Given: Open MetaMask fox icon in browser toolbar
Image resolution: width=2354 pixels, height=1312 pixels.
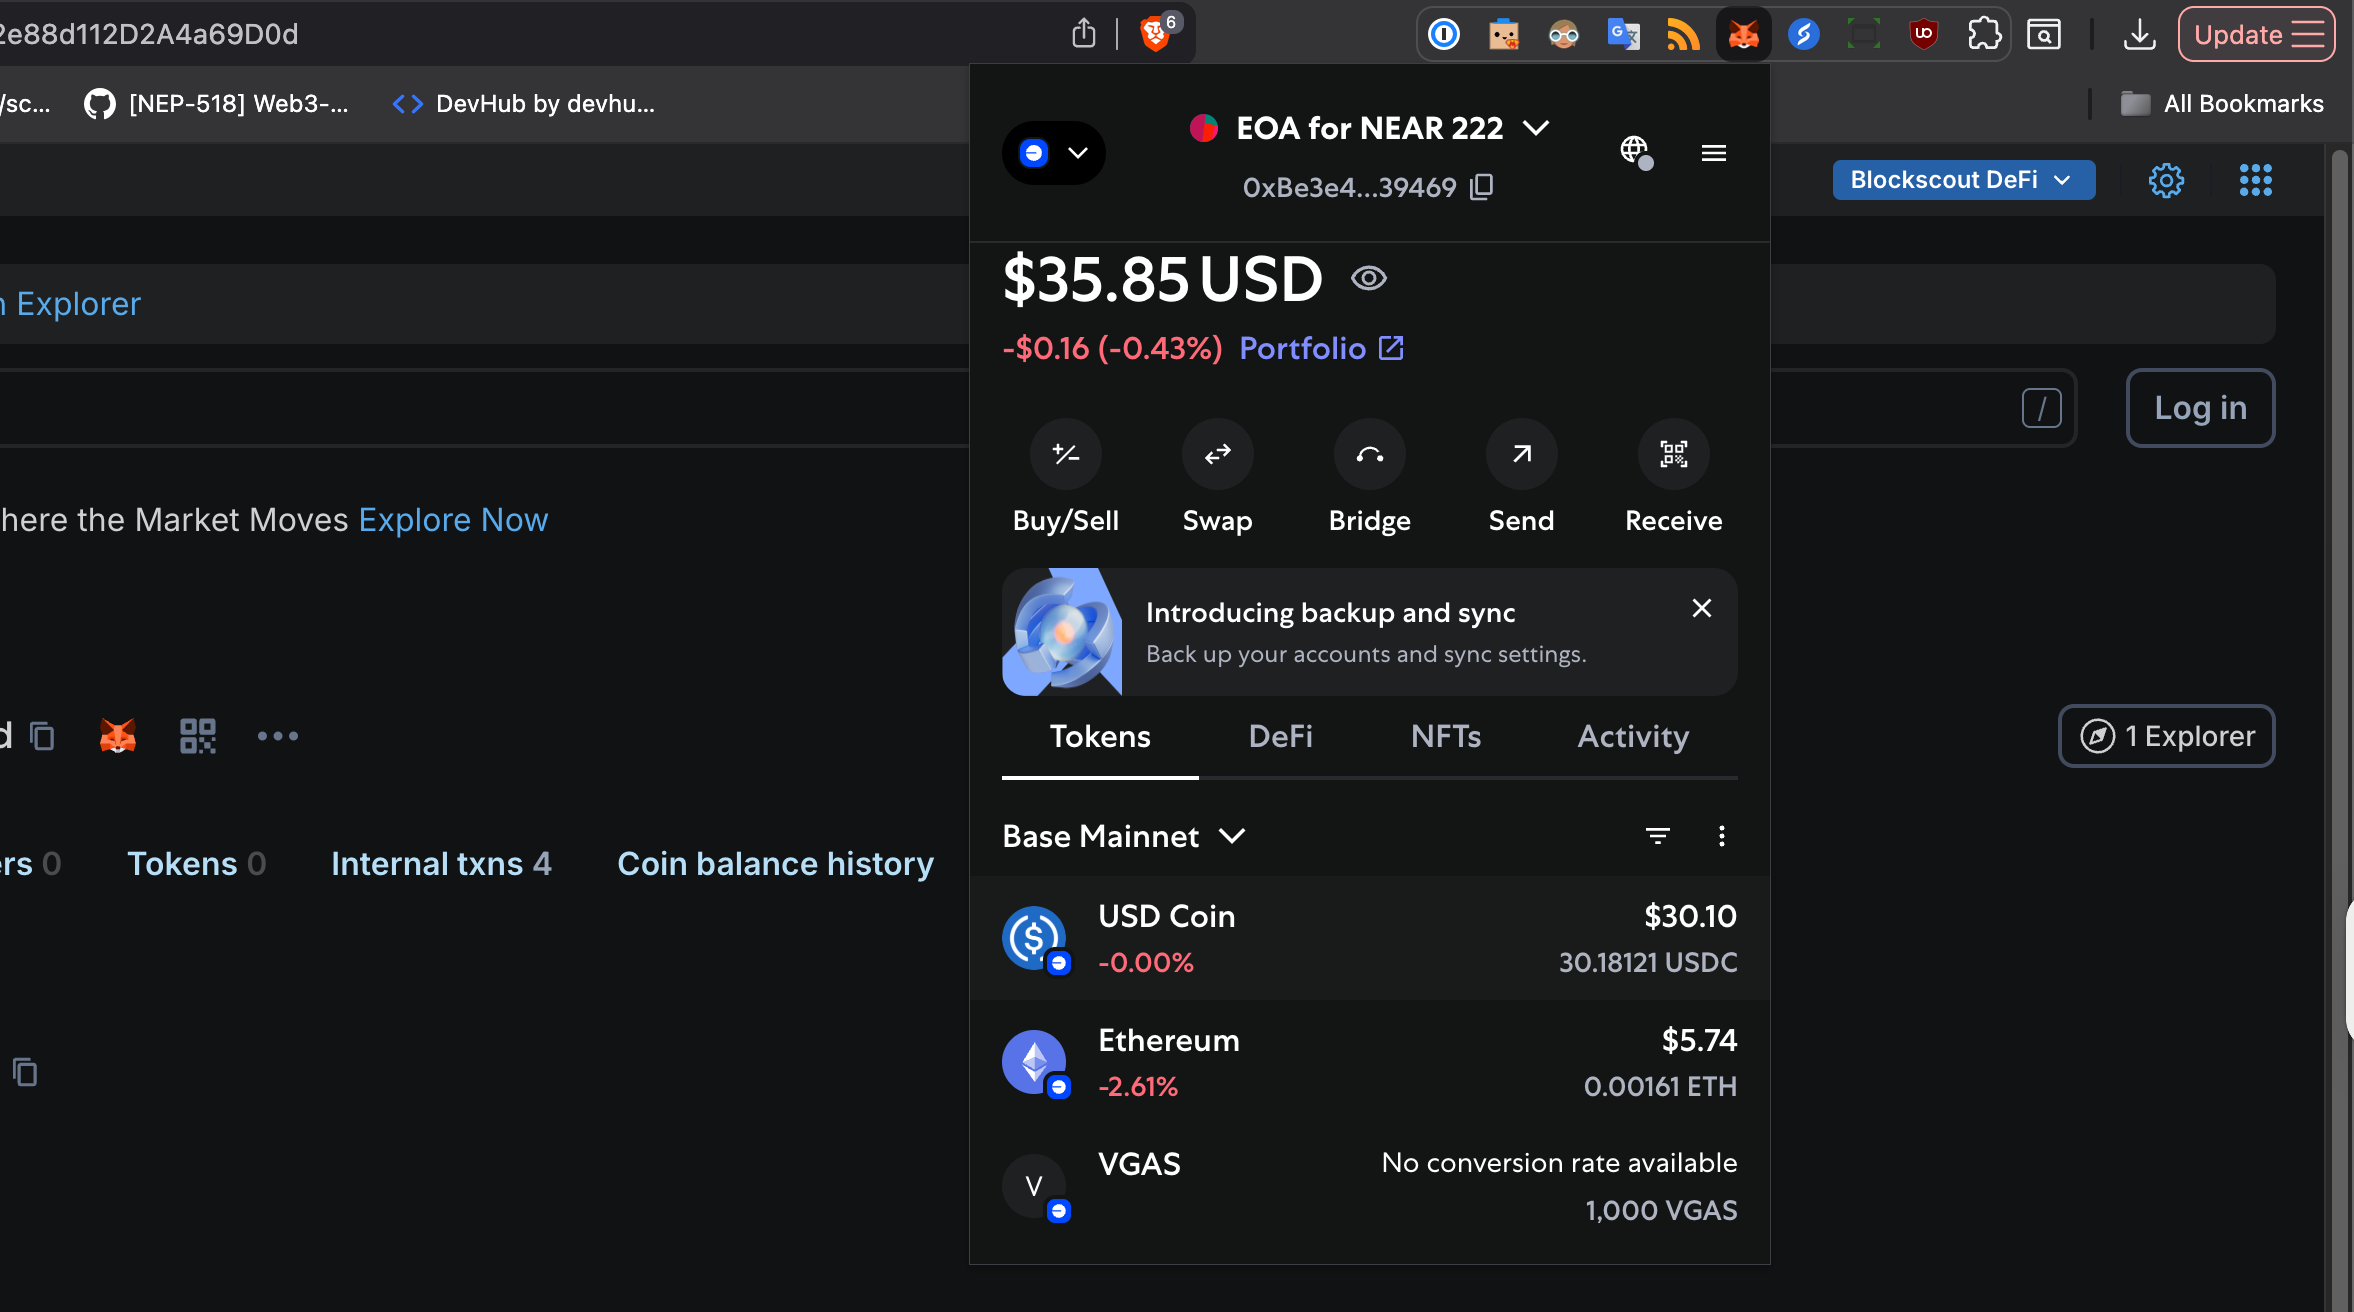Looking at the screenshot, I should [1744, 33].
